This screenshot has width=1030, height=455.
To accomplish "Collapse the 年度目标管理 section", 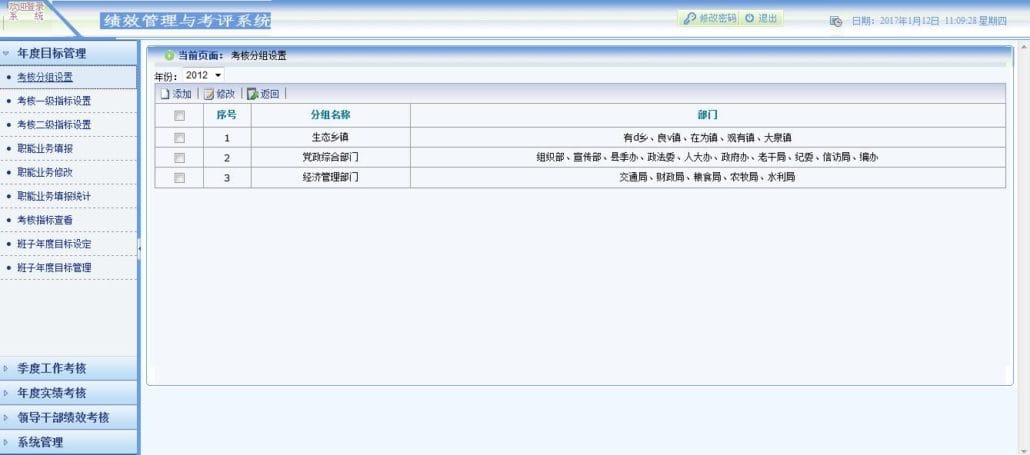I will pyautogui.click(x=69, y=53).
